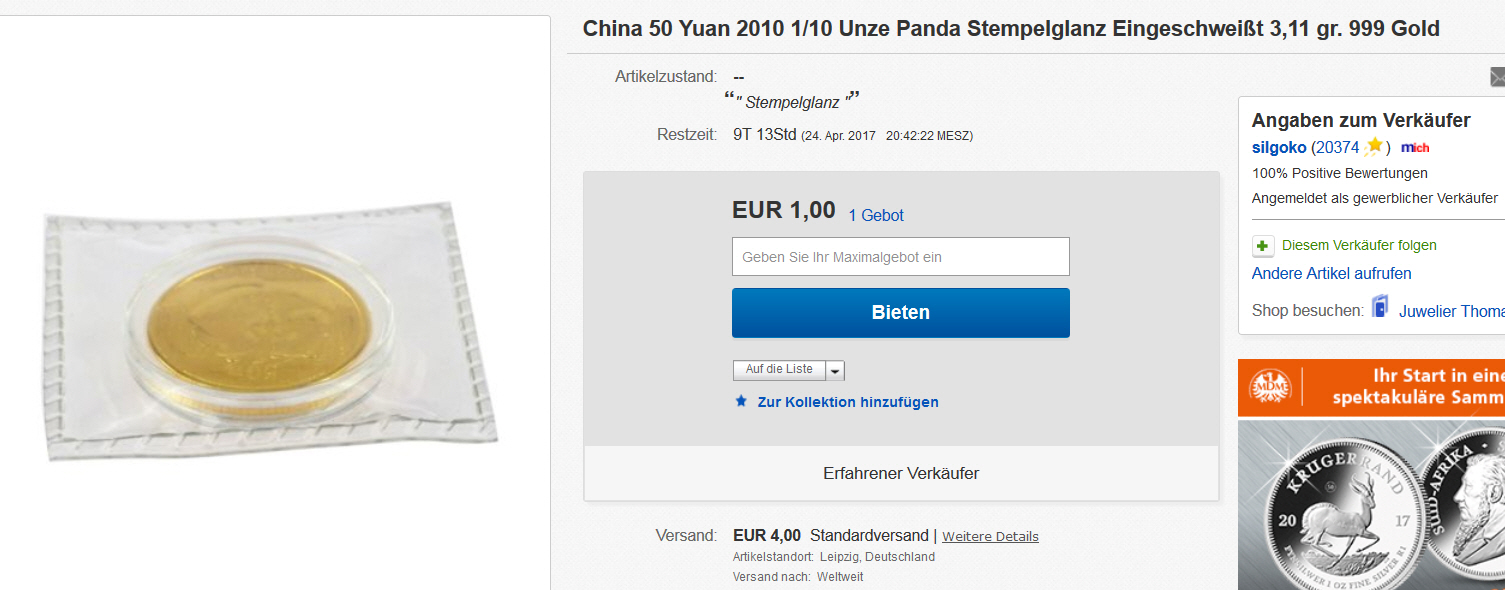Click the blue star collection icon

[741, 402]
